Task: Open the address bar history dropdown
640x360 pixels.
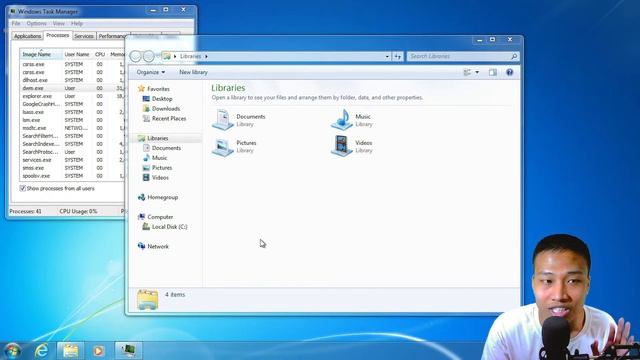Action: [x=387, y=56]
